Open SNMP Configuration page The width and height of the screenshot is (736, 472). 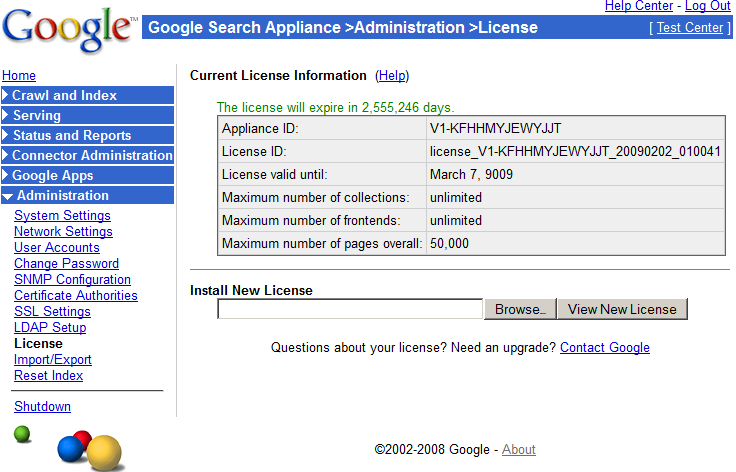point(72,279)
